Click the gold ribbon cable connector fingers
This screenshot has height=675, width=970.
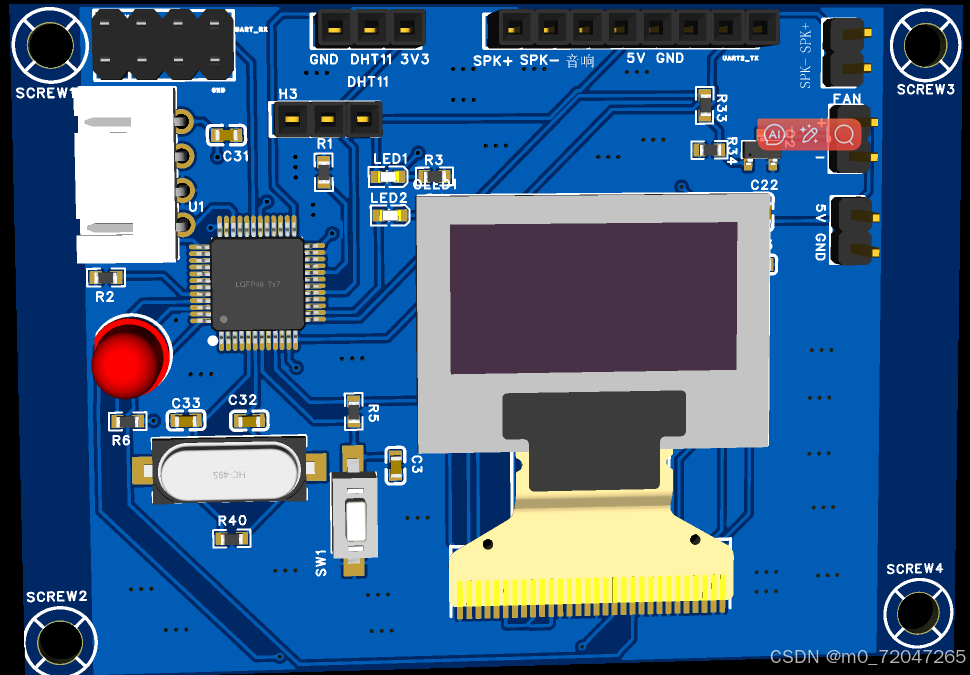(592, 590)
